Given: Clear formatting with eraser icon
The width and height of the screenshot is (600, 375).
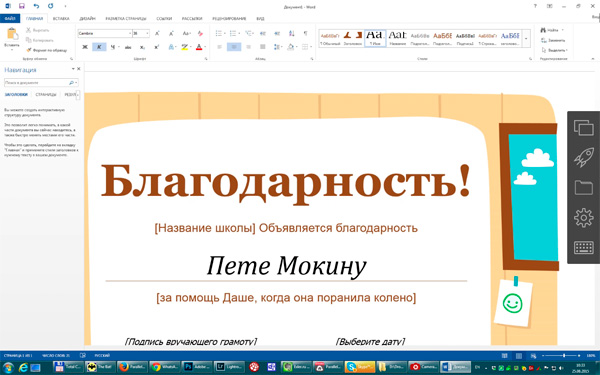Looking at the screenshot, I should [x=200, y=34].
